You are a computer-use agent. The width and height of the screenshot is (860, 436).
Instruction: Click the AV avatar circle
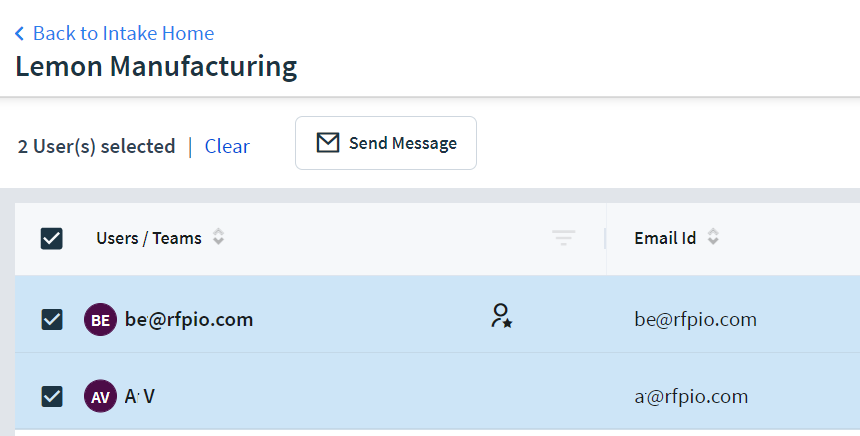(100, 396)
